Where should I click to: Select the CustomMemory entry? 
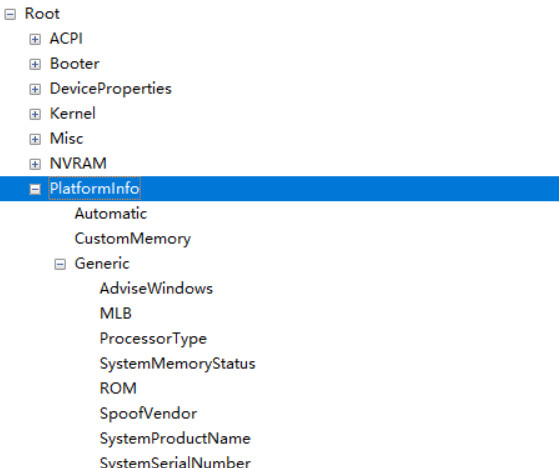coord(133,239)
